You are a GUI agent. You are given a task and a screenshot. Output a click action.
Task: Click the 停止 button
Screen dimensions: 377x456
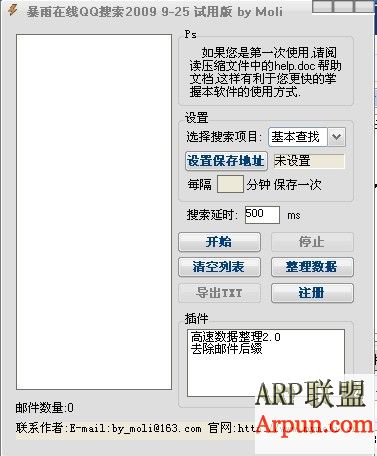(x=312, y=242)
